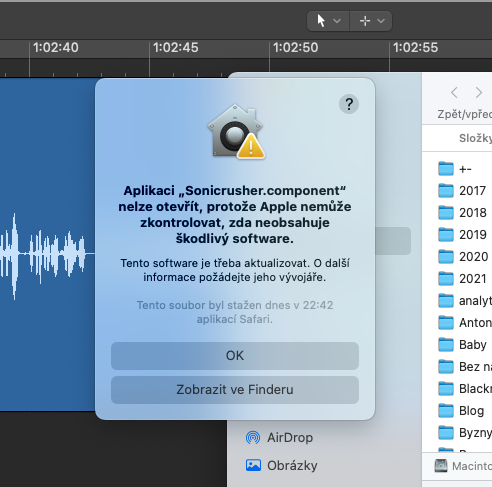Click the Macintosh disk in path bar
Image resolution: width=492 pixels, height=487 pixels.
(x=463, y=466)
